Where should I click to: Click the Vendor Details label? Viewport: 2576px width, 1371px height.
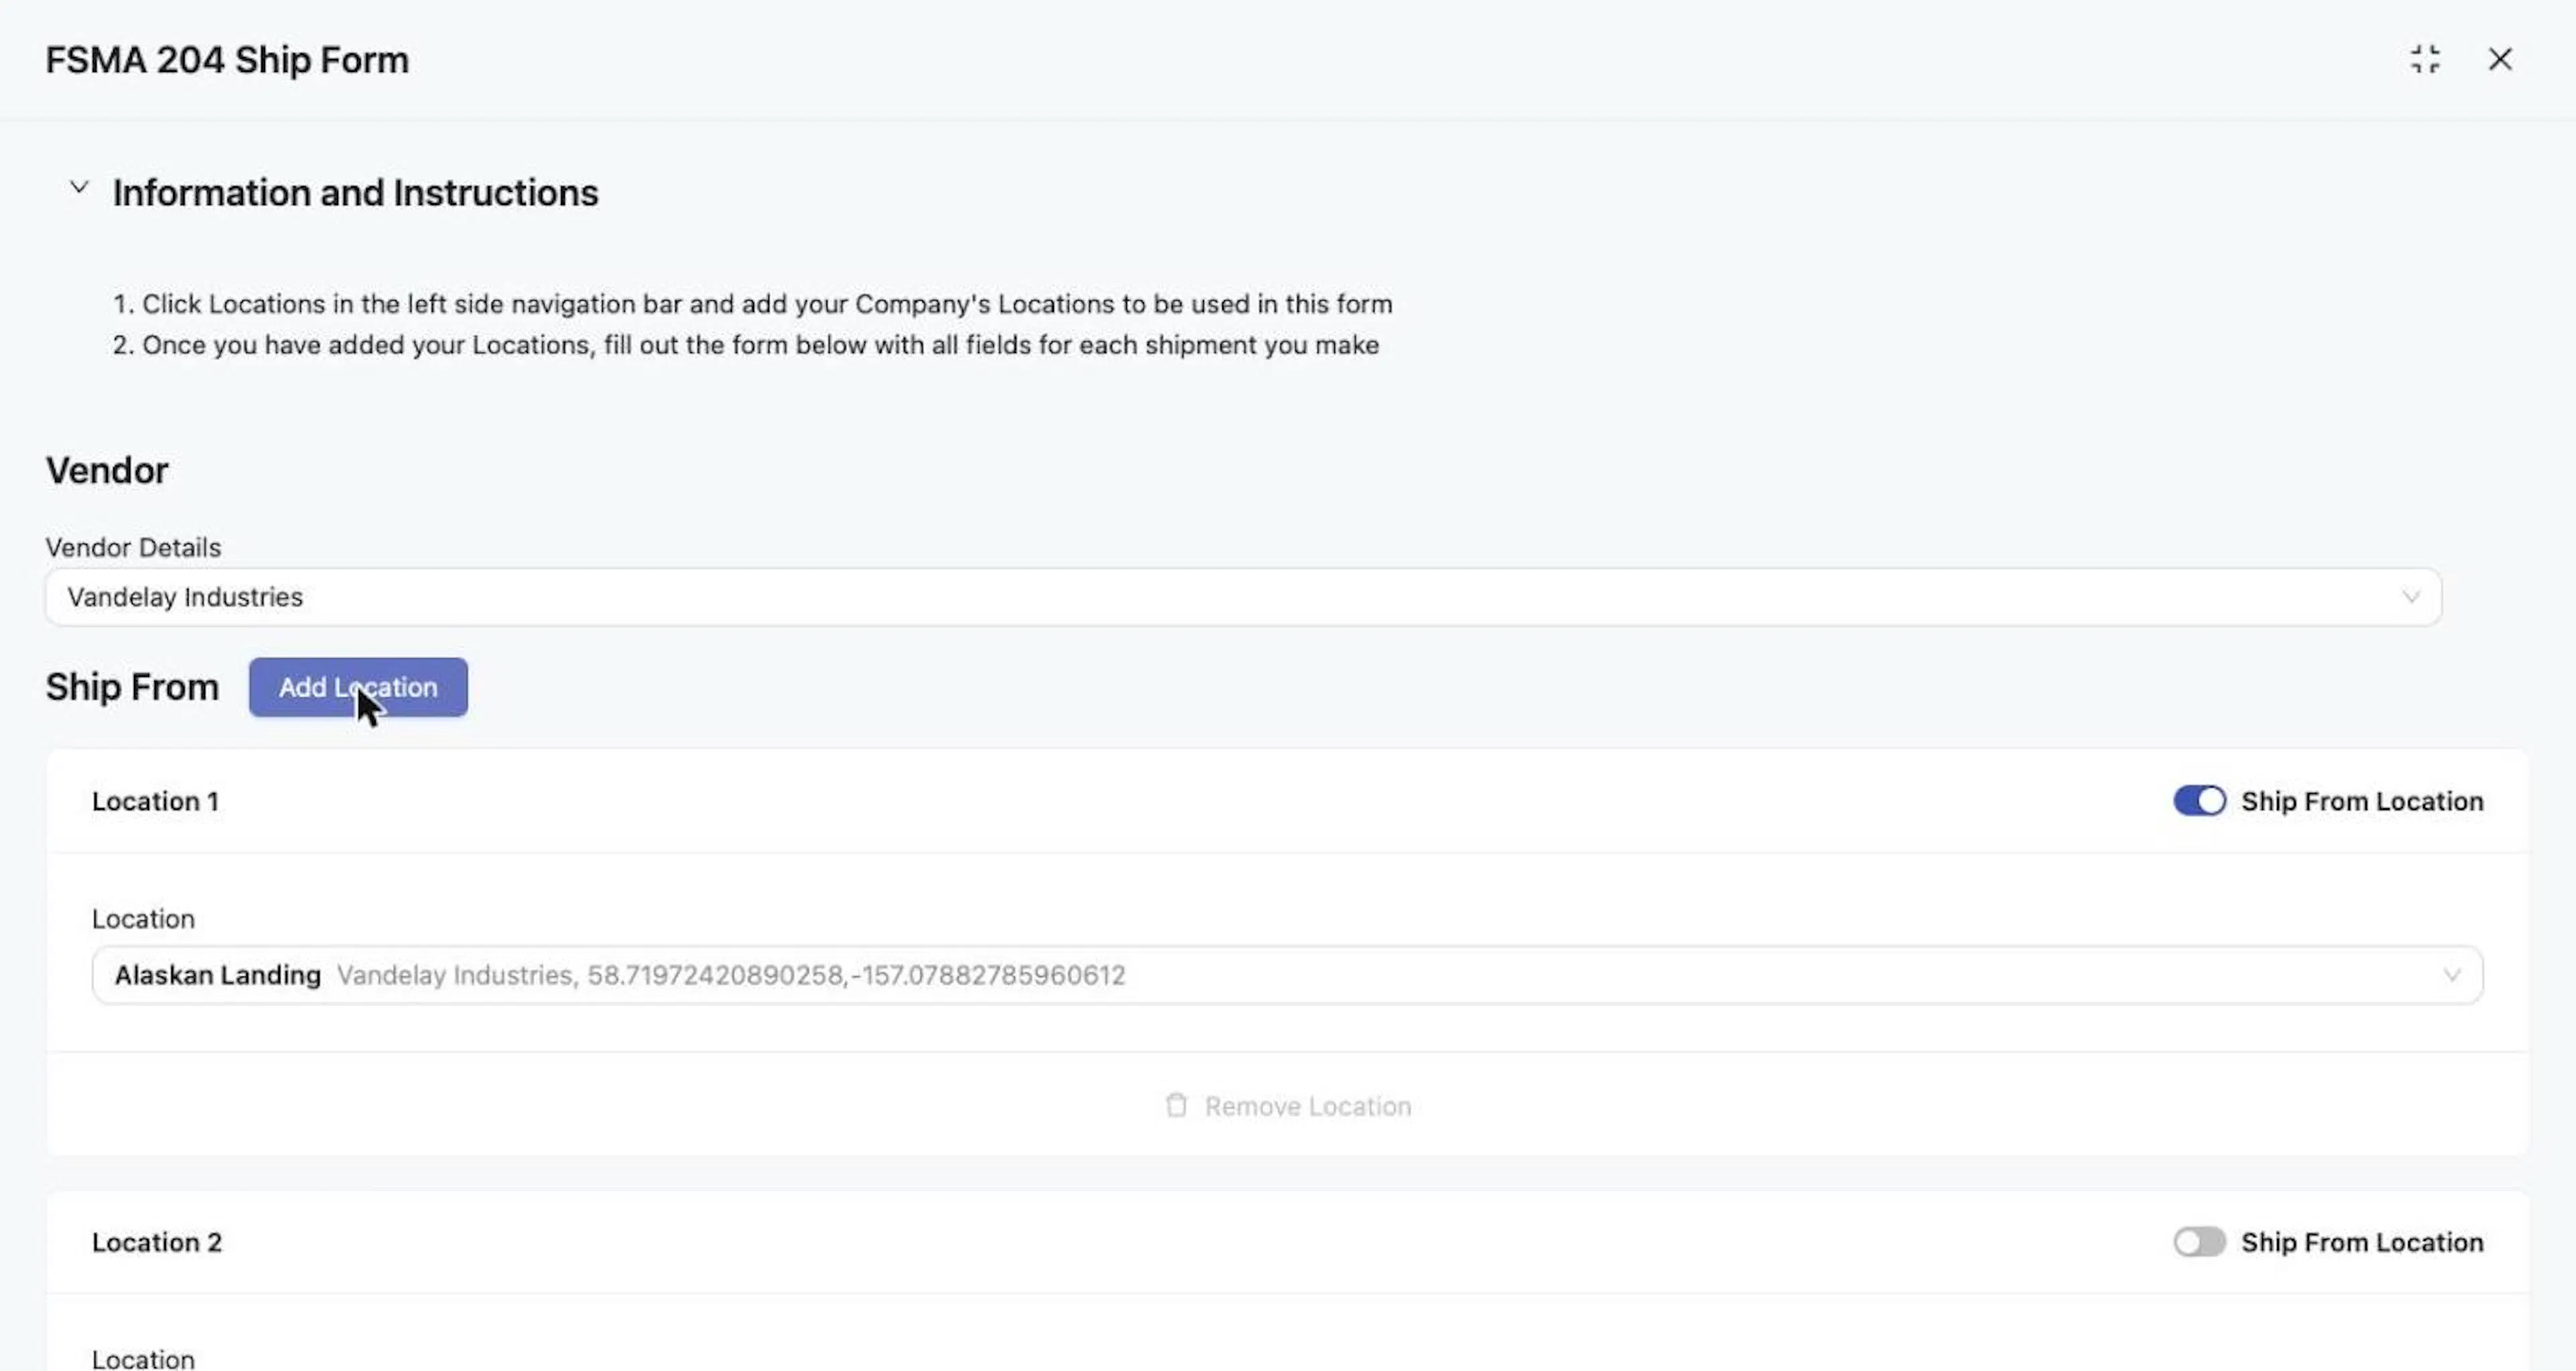tap(133, 547)
